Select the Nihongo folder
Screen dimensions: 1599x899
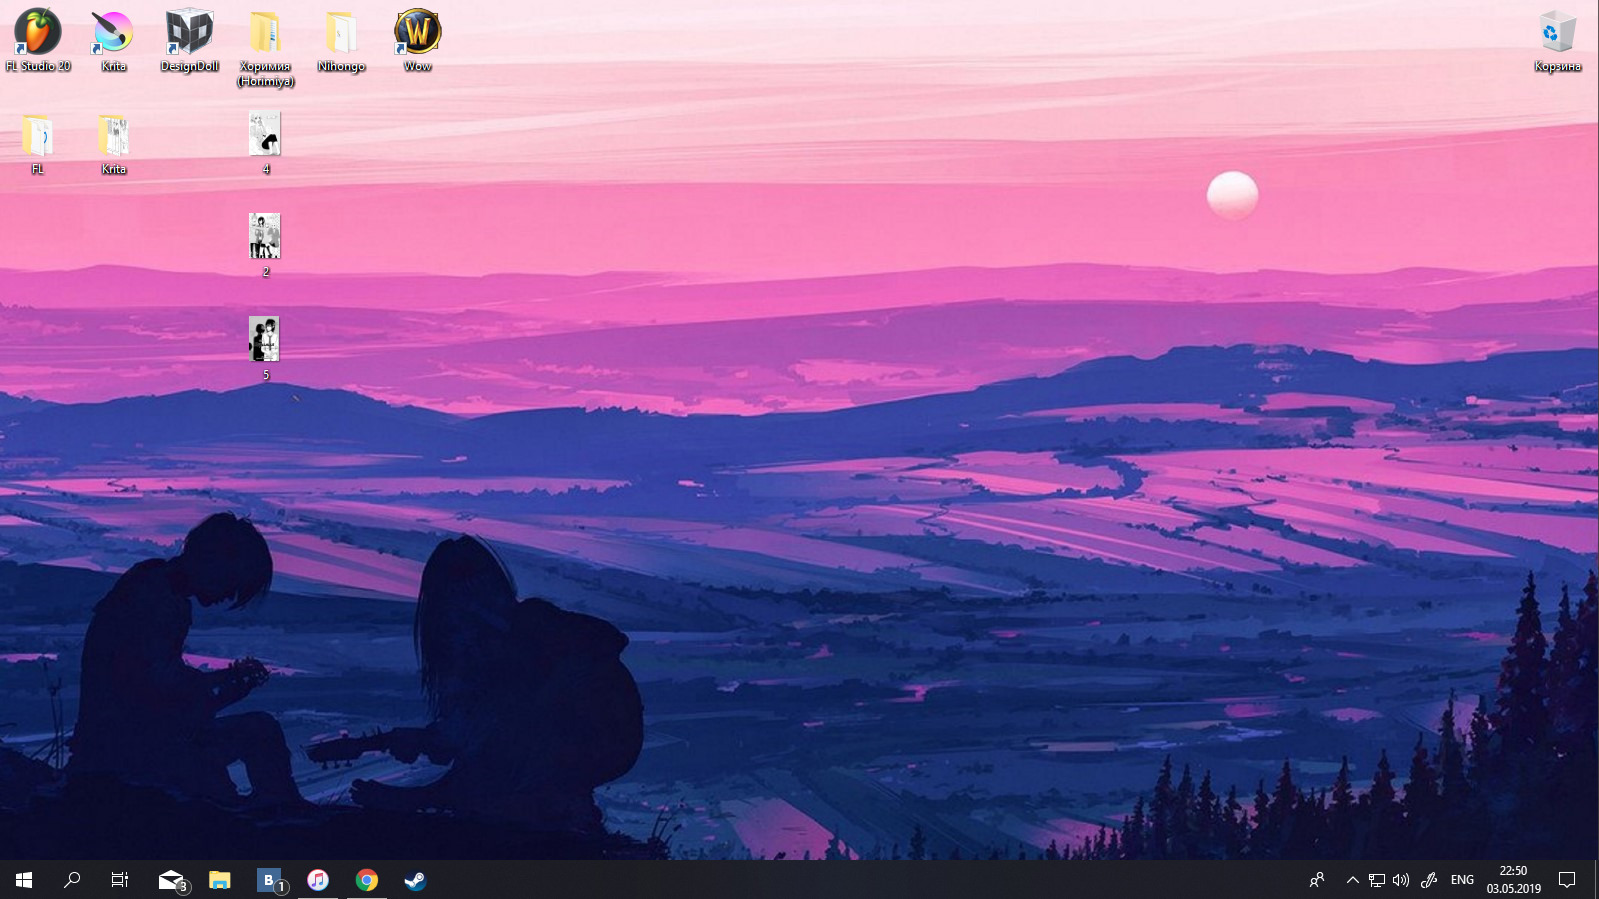(341, 34)
